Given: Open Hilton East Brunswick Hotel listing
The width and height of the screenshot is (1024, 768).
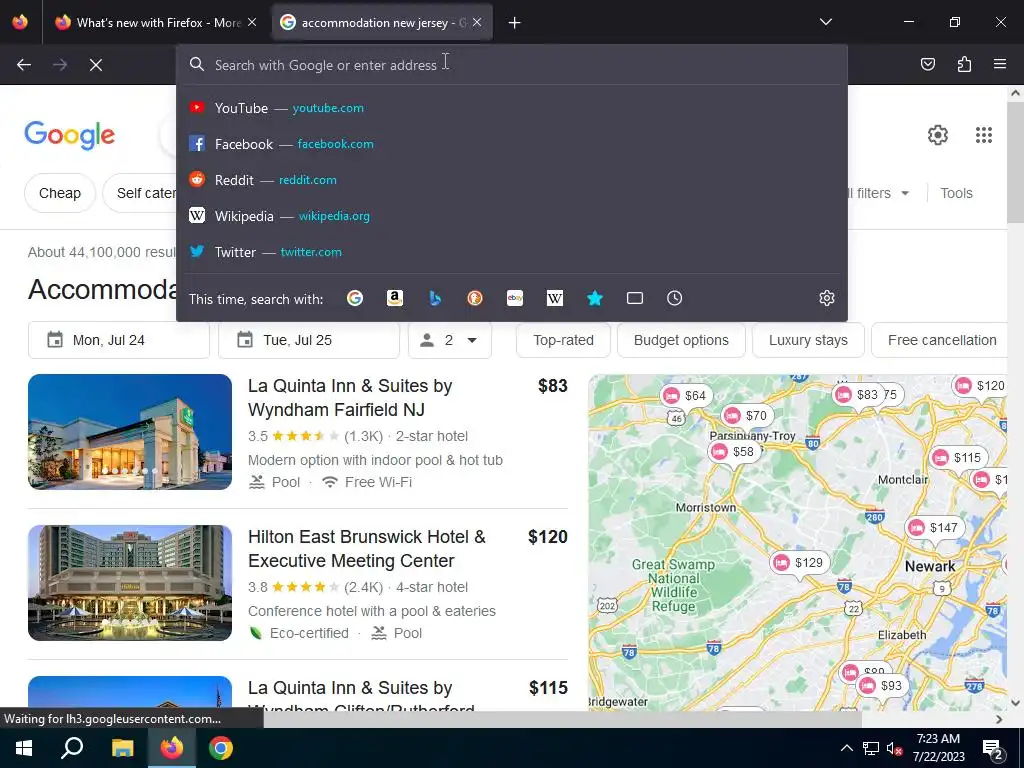Looking at the screenshot, I should 366,549.
